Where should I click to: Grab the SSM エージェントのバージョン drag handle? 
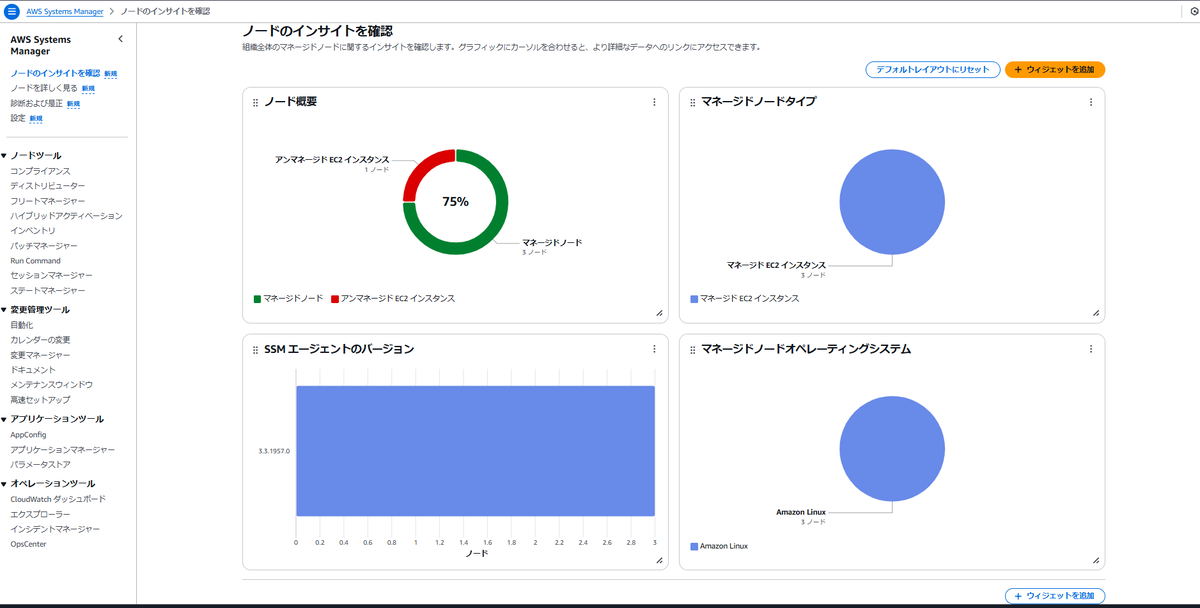(255, 349)
